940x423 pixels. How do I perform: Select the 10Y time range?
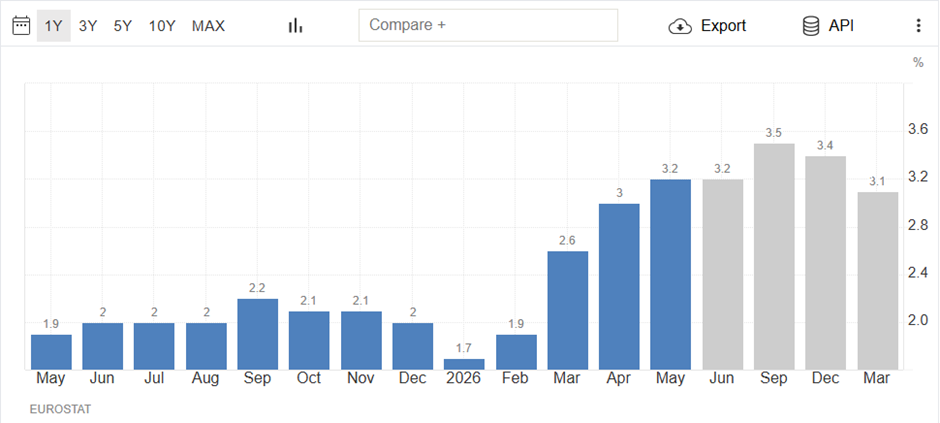(x=162, y=26)
